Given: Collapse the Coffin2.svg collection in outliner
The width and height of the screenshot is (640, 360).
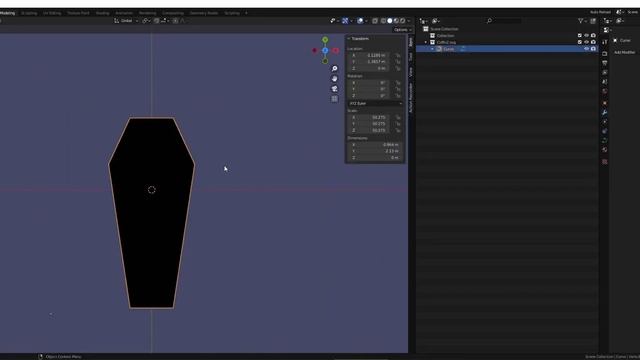Looking at the screenshot, I should 426,42.
